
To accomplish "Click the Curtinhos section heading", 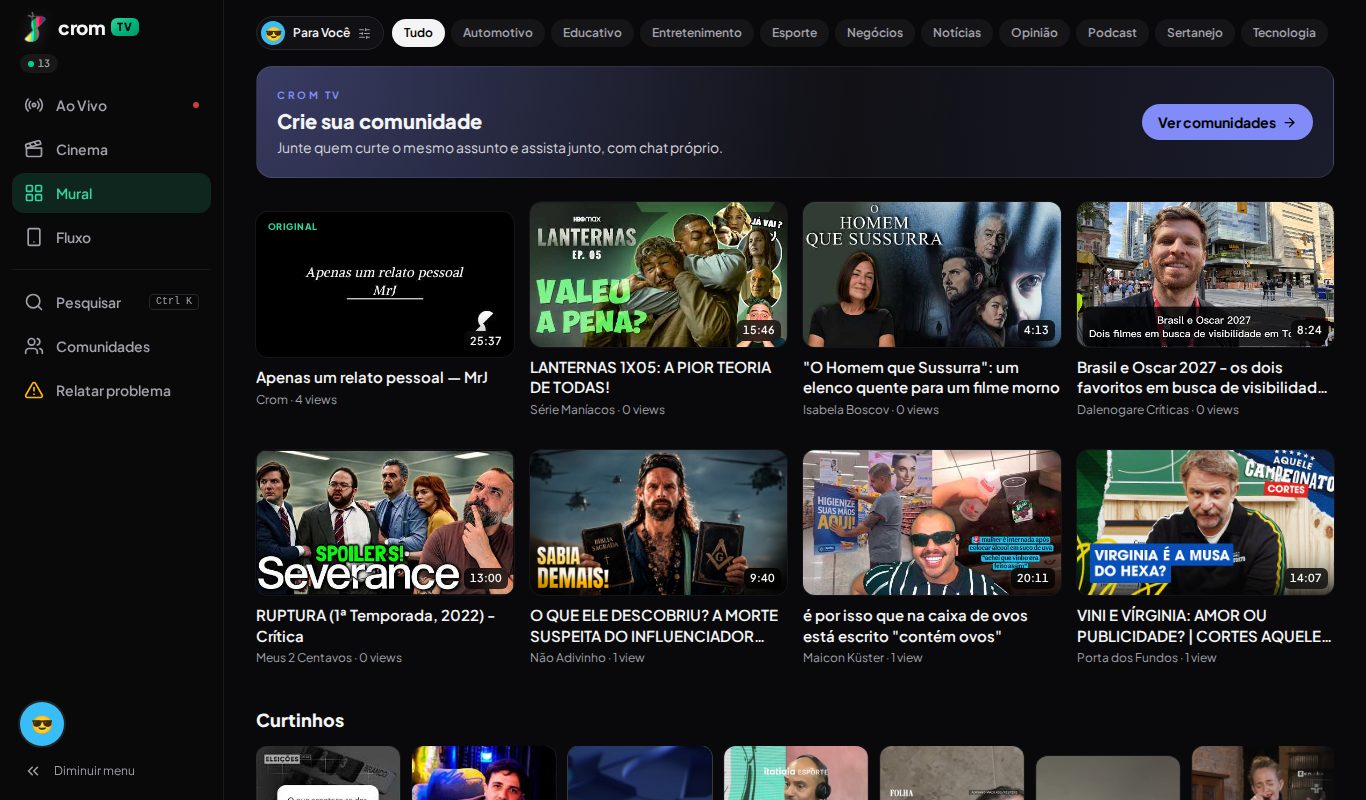I will [x=300, y=720].
